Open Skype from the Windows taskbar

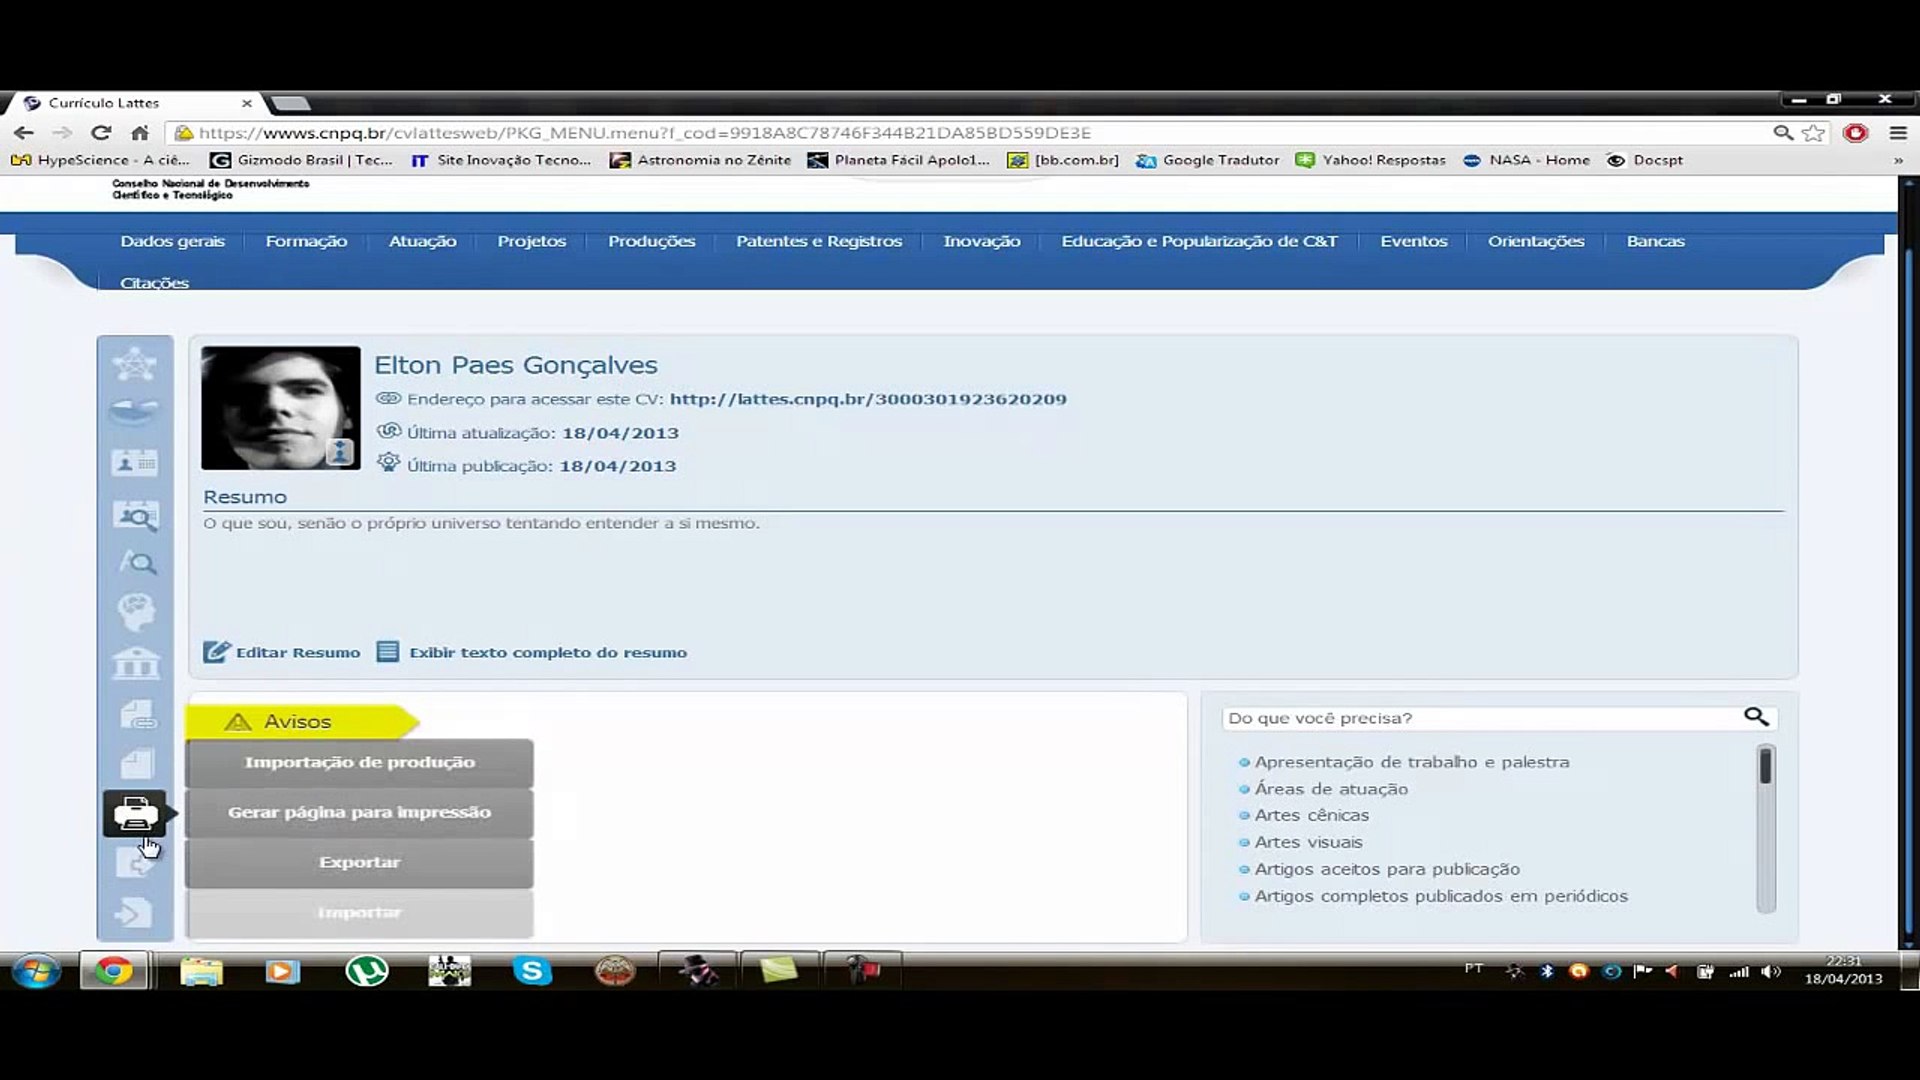tap(532, 971)
